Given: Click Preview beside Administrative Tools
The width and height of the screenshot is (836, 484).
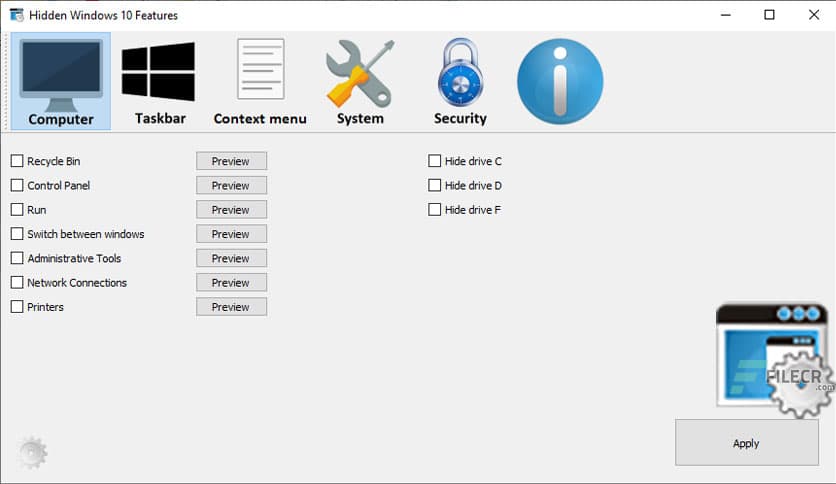Looking at the screenshot, I should pyautogui.click(x=231, y=258).
